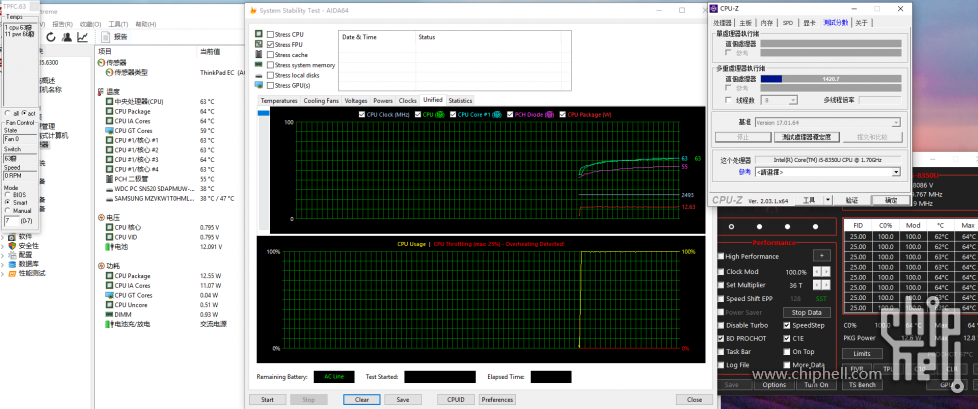Screen dimensions: 978x409
Task: Click the 电池 battery row icon
Action: coord(109,247)
